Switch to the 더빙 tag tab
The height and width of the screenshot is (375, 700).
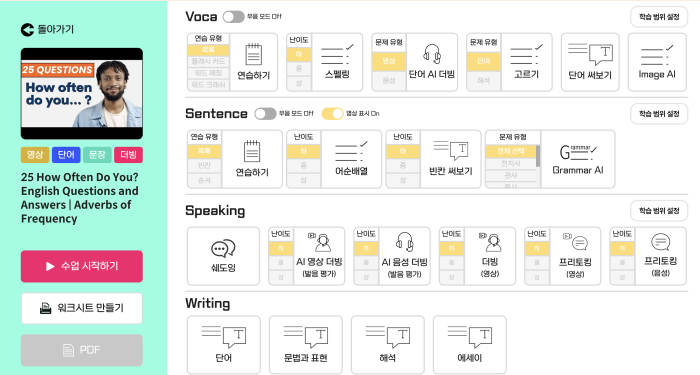pyautogui.click(x=129, y=155)
